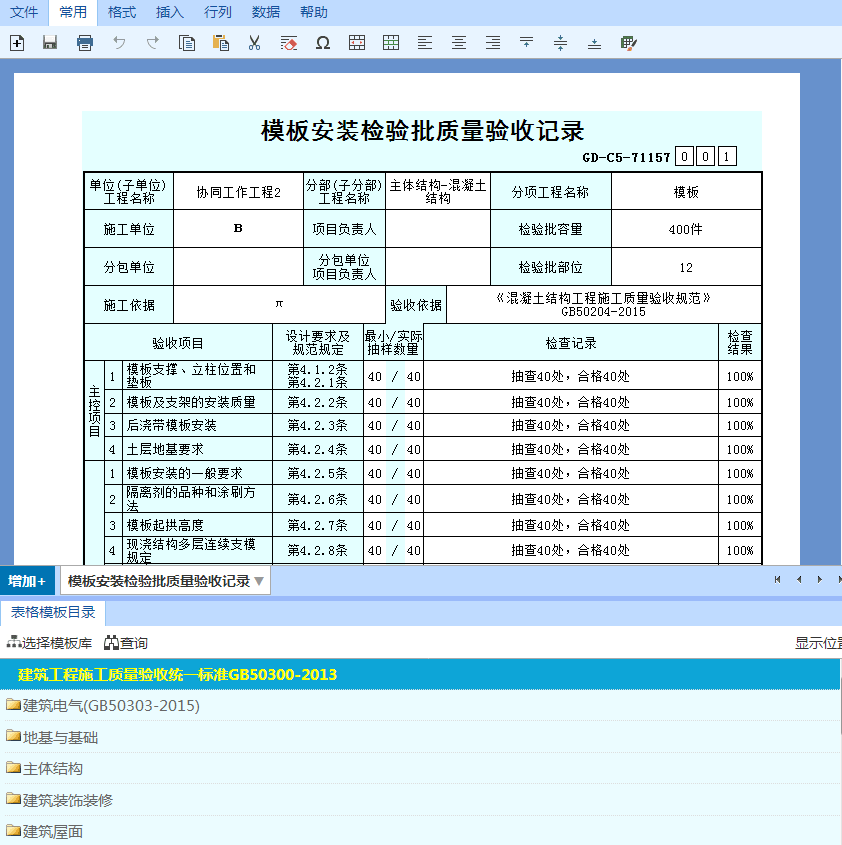The width and height of the screenshot is (842, 845).
Task: Click 抽查40处 record for 模板及支架的安装质量
Action: coord(570,402)
